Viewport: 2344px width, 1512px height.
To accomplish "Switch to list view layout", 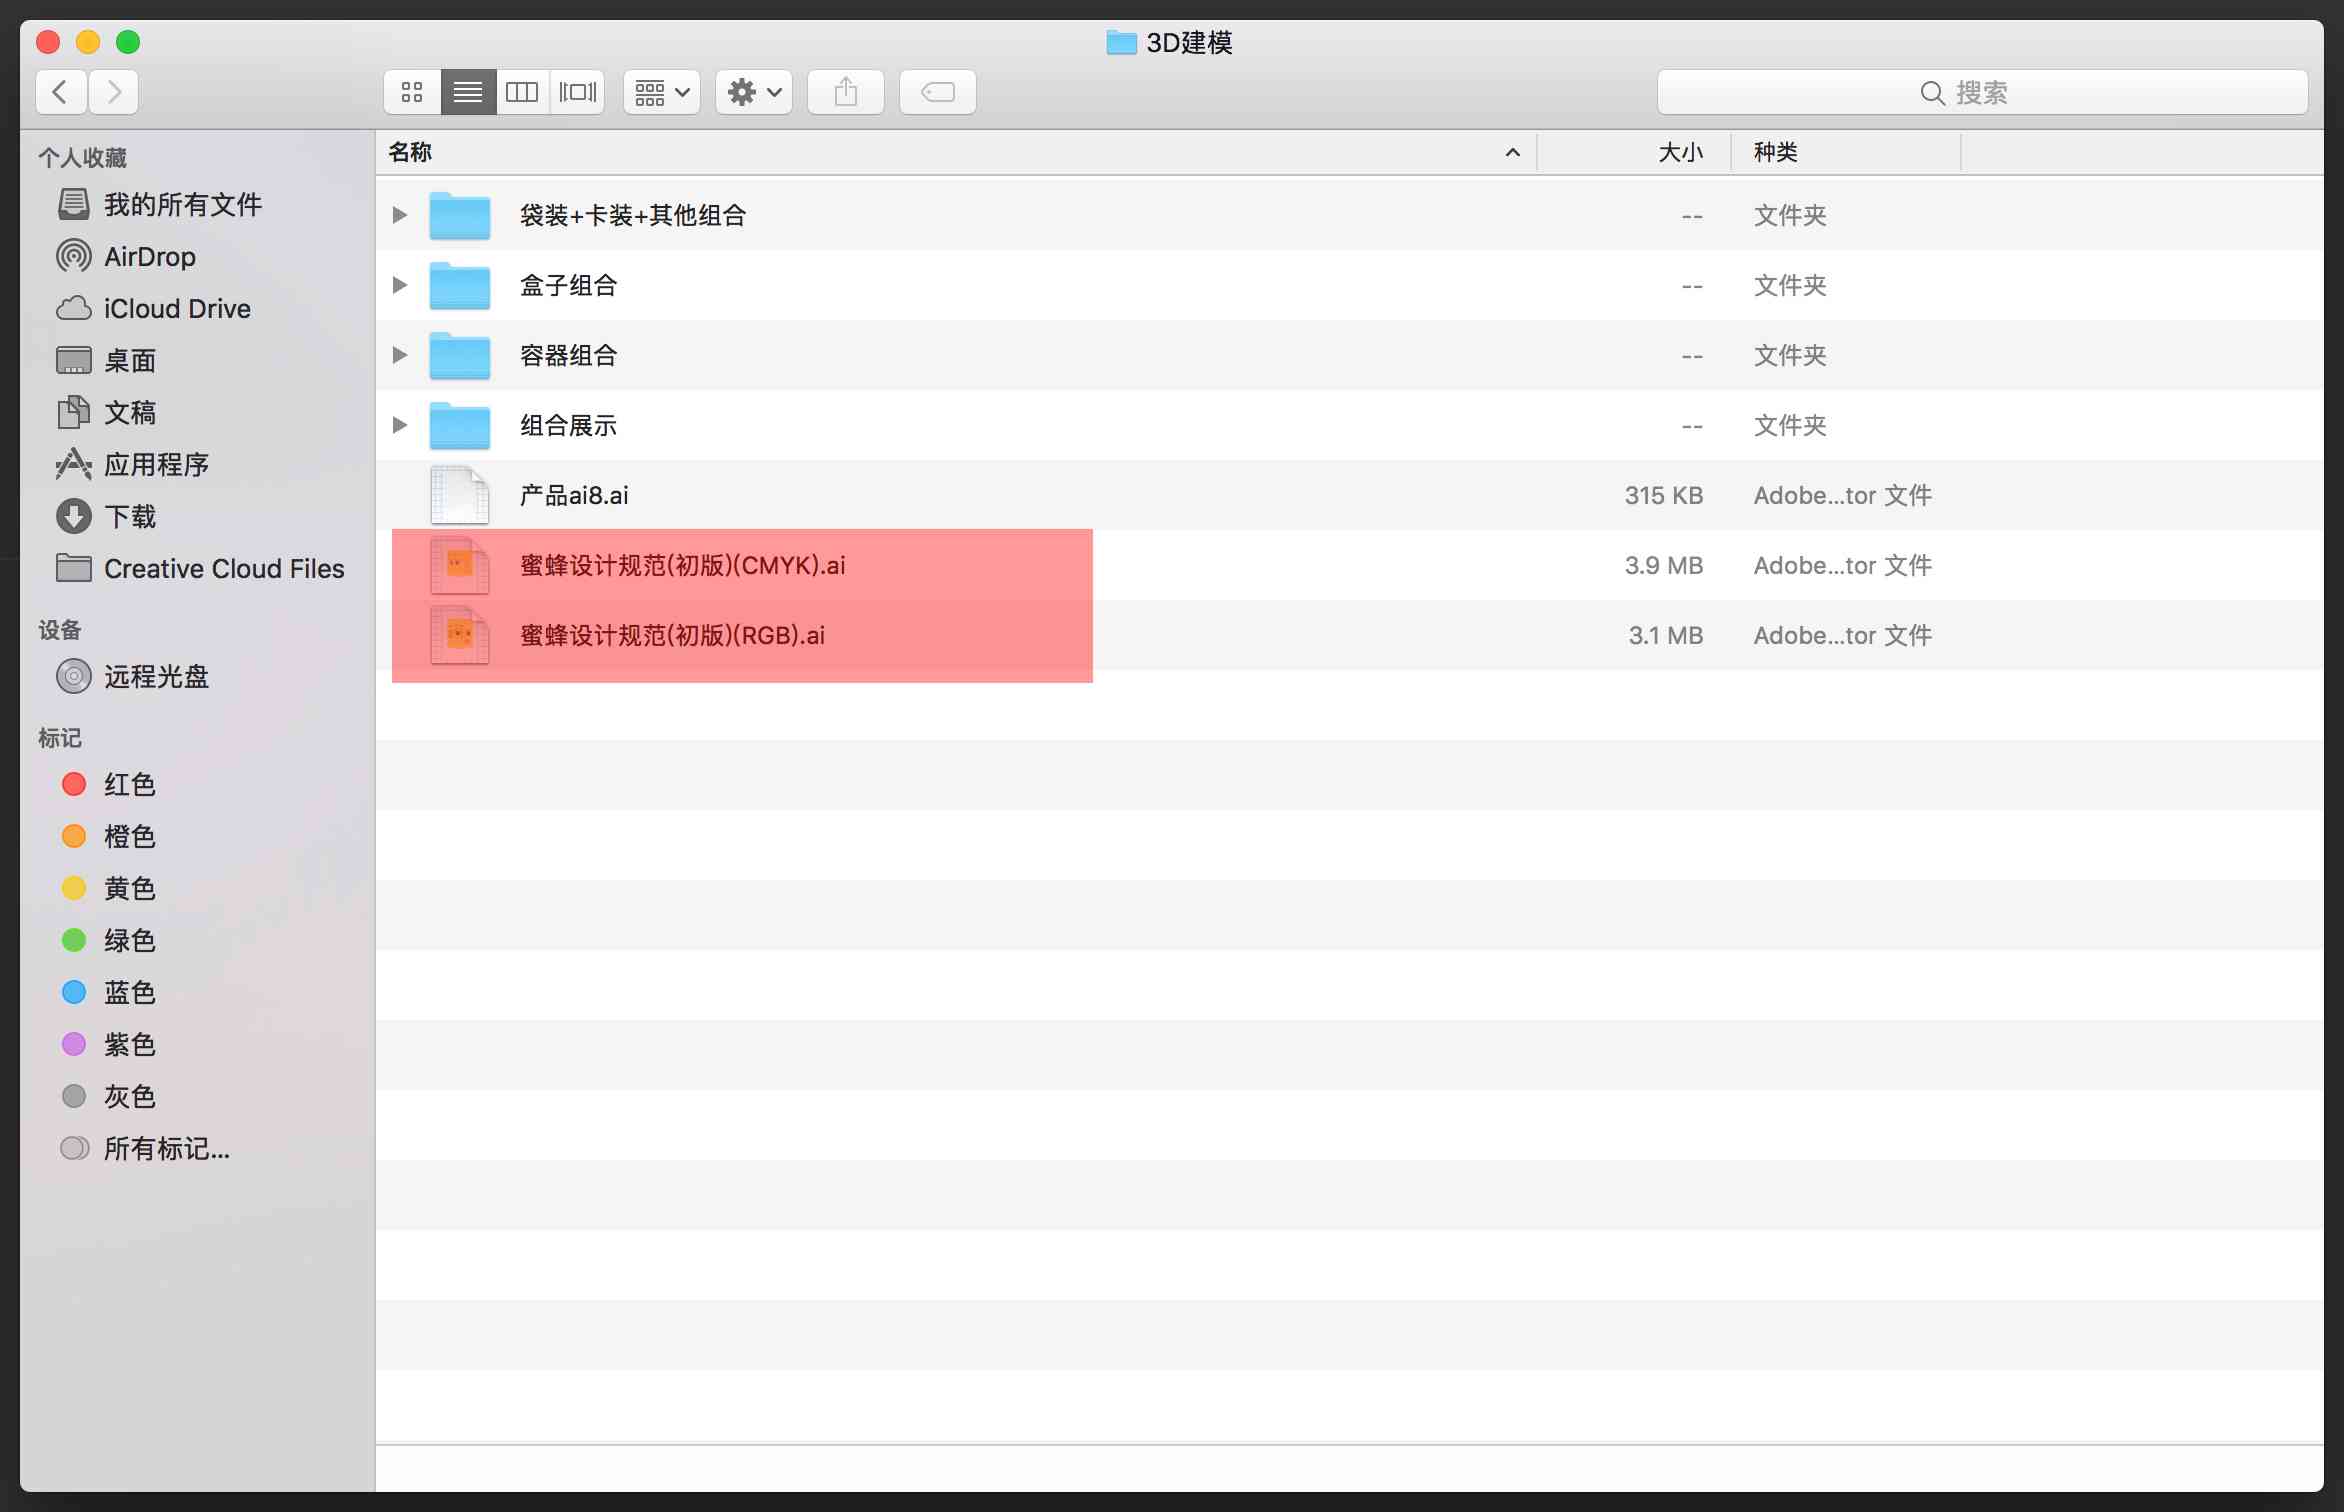I will (x=466, y=91).
